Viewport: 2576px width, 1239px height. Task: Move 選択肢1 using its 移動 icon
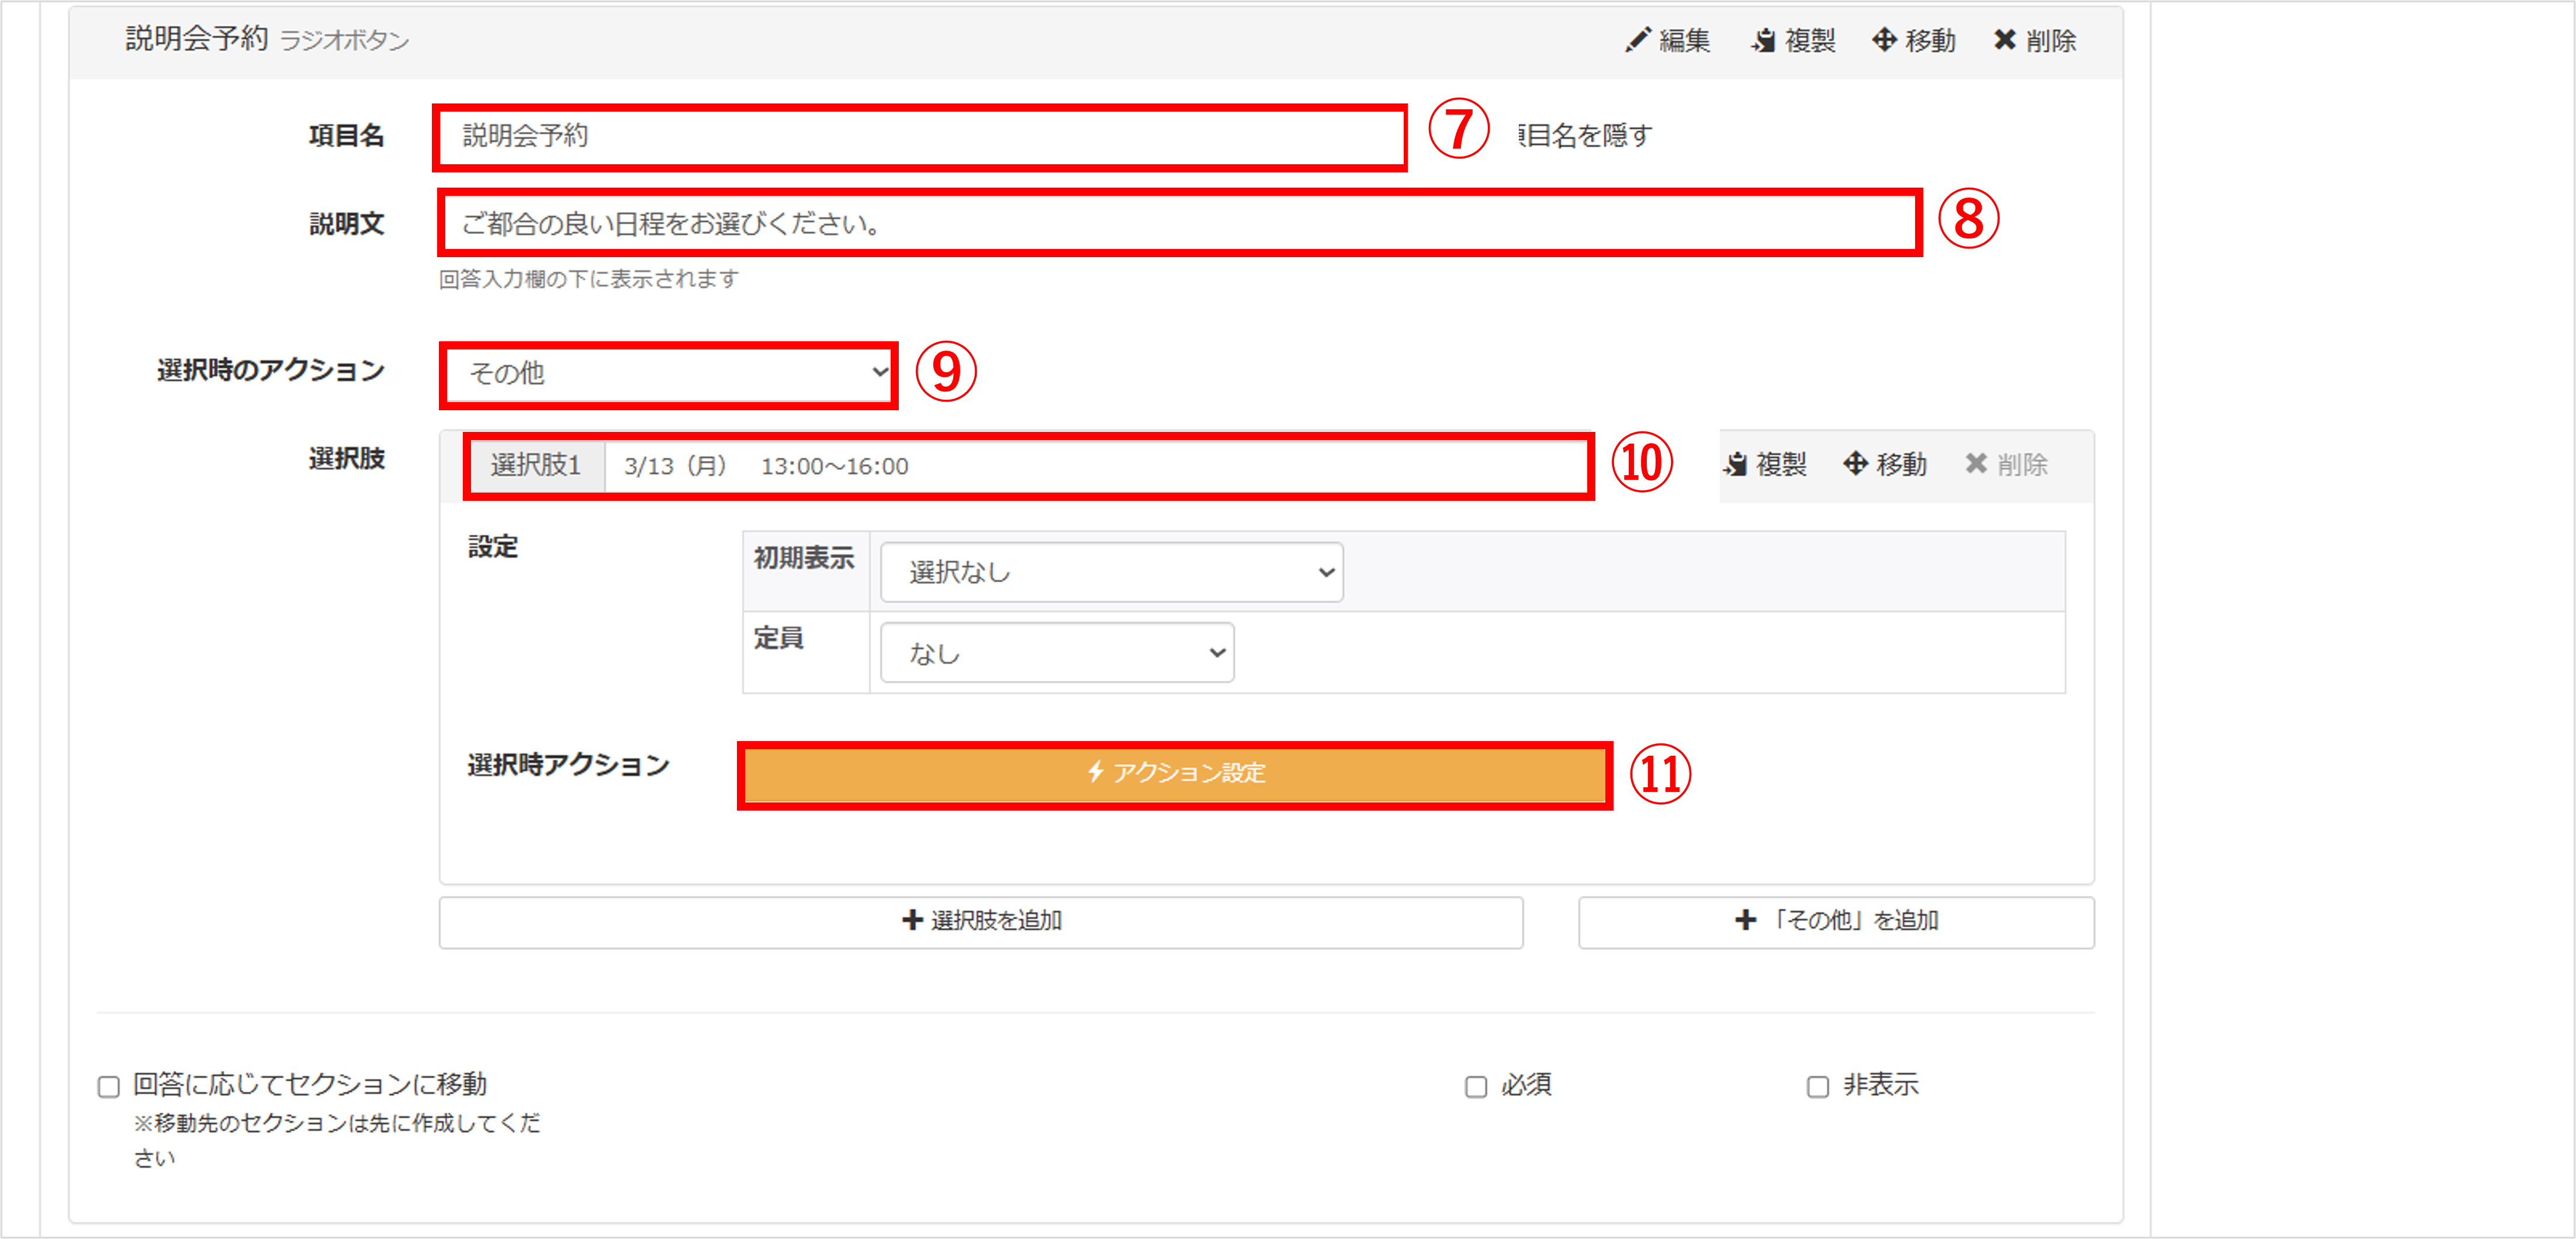click(x=1855, y=463)
